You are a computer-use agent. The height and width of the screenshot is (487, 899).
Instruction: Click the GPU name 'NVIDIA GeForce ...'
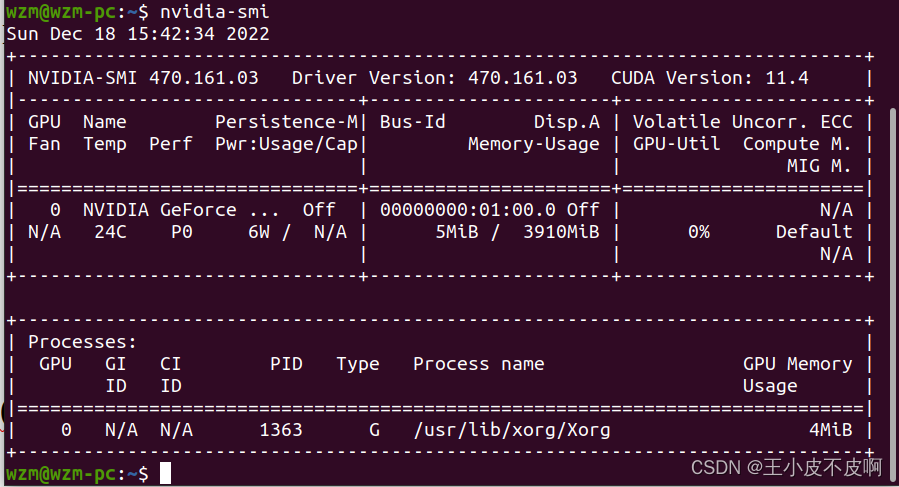[181, 210]
